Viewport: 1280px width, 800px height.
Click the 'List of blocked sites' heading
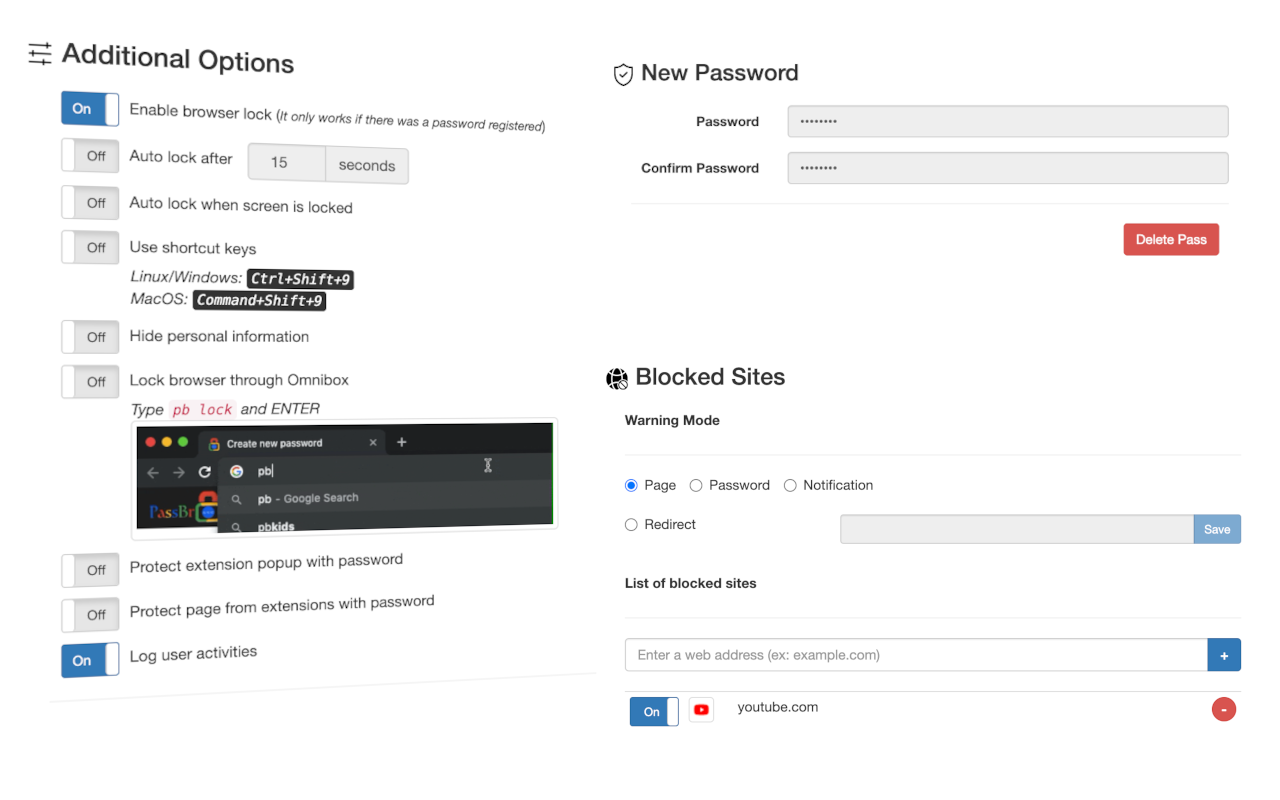690,583
